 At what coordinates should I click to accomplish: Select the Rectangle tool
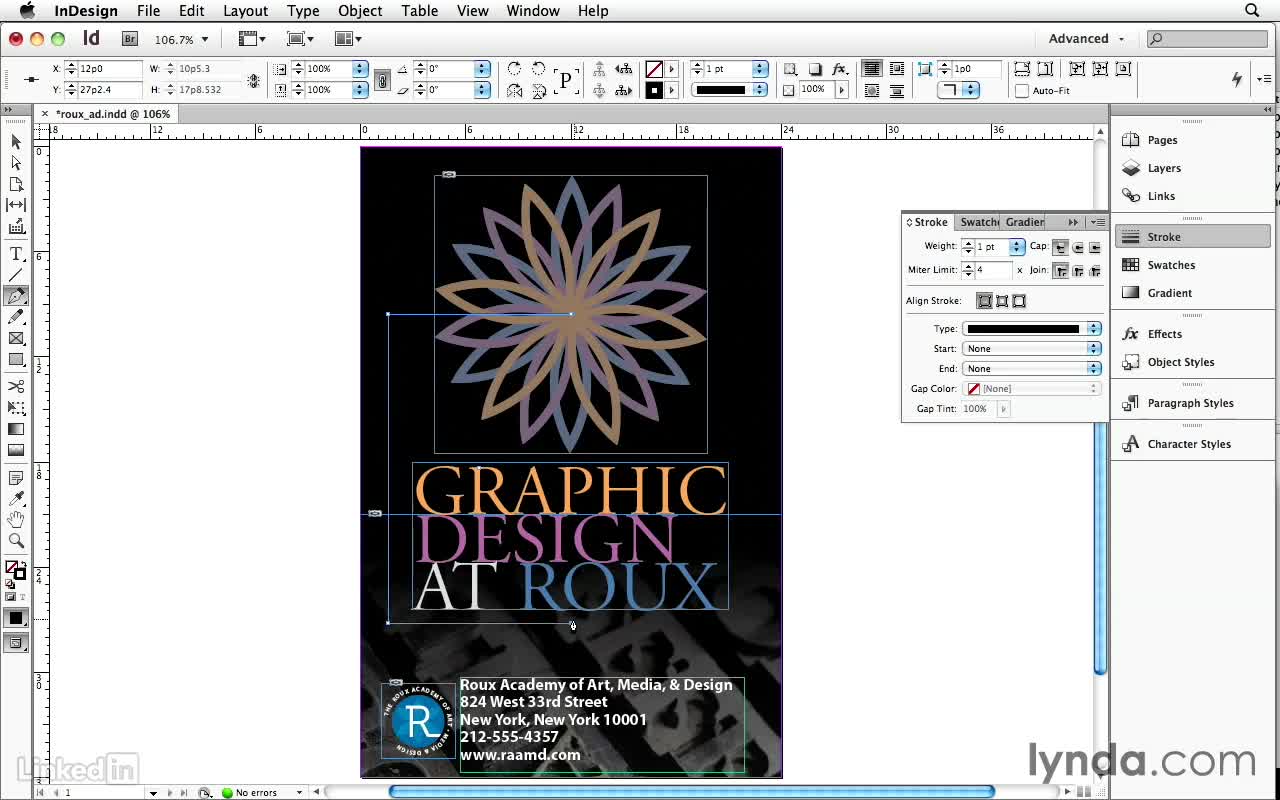(x=16, y=359)
